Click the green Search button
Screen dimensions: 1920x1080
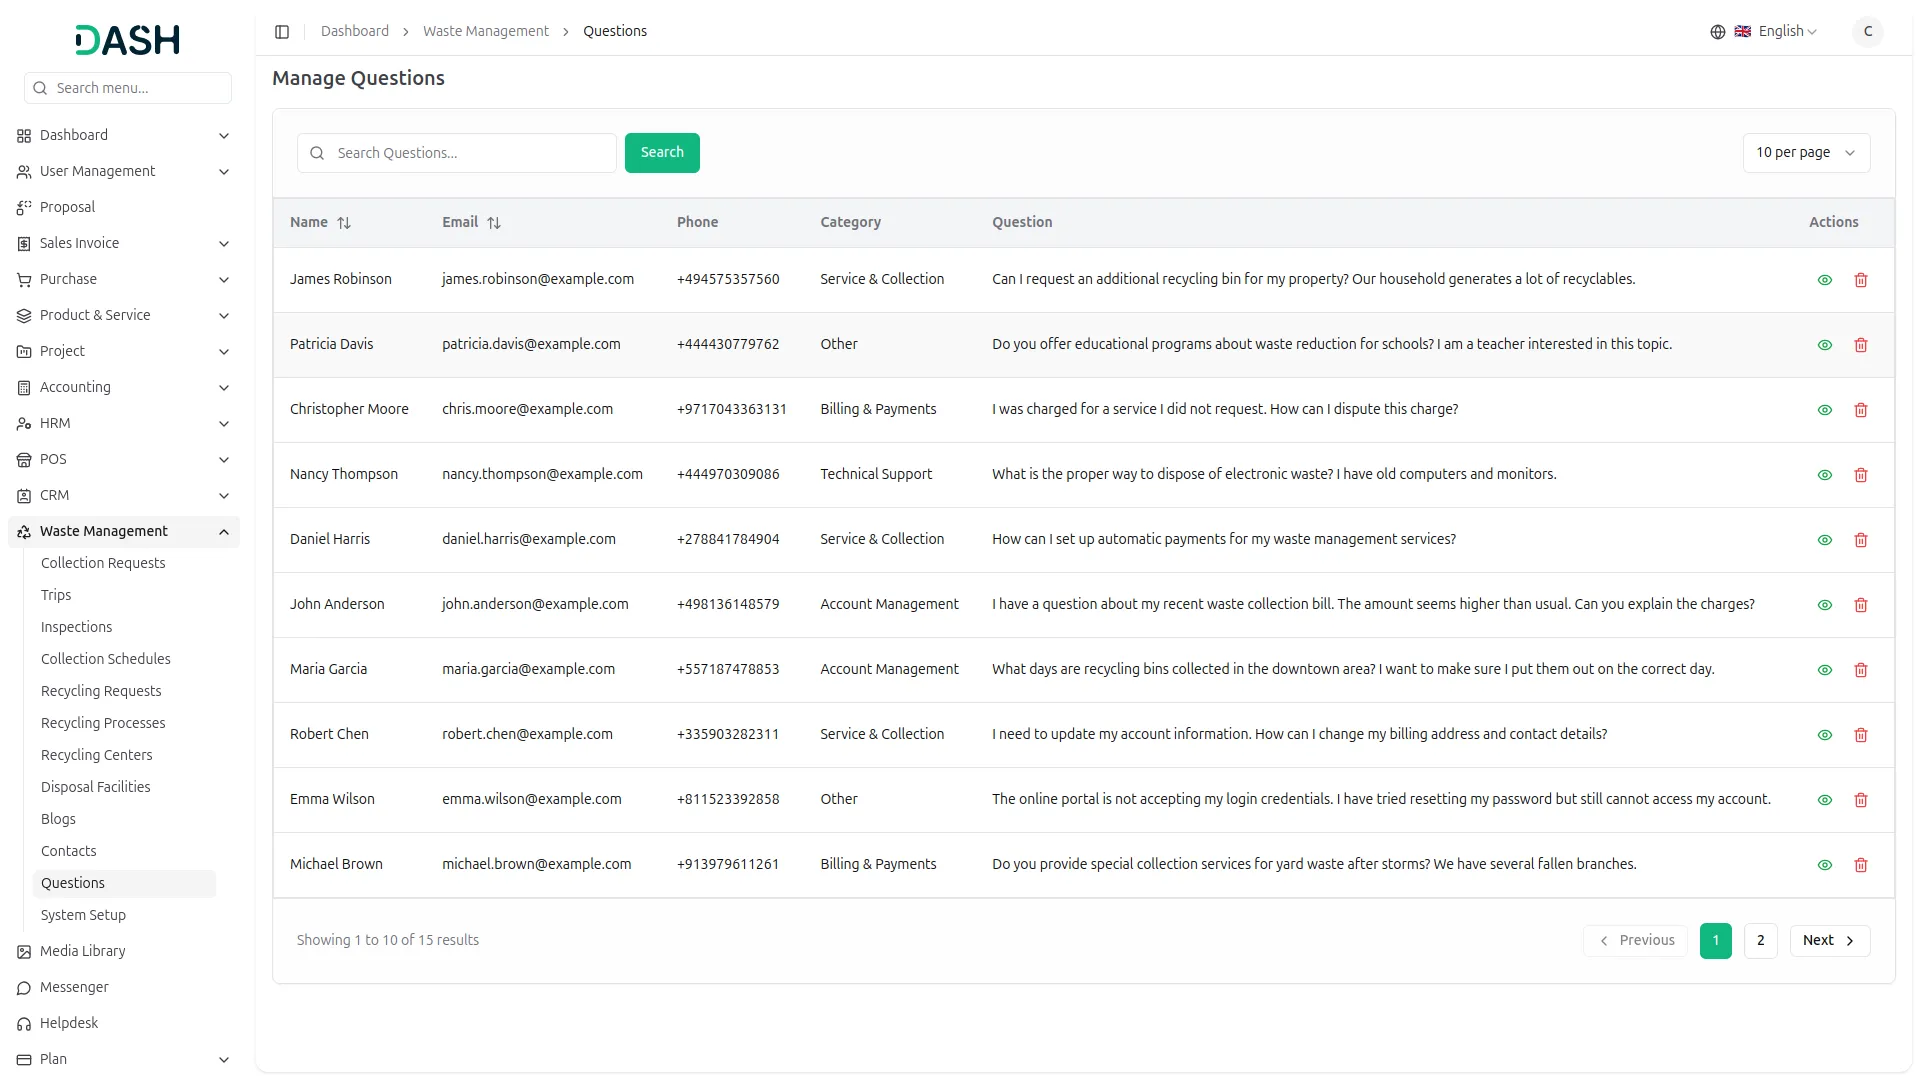tap(662, 153)
